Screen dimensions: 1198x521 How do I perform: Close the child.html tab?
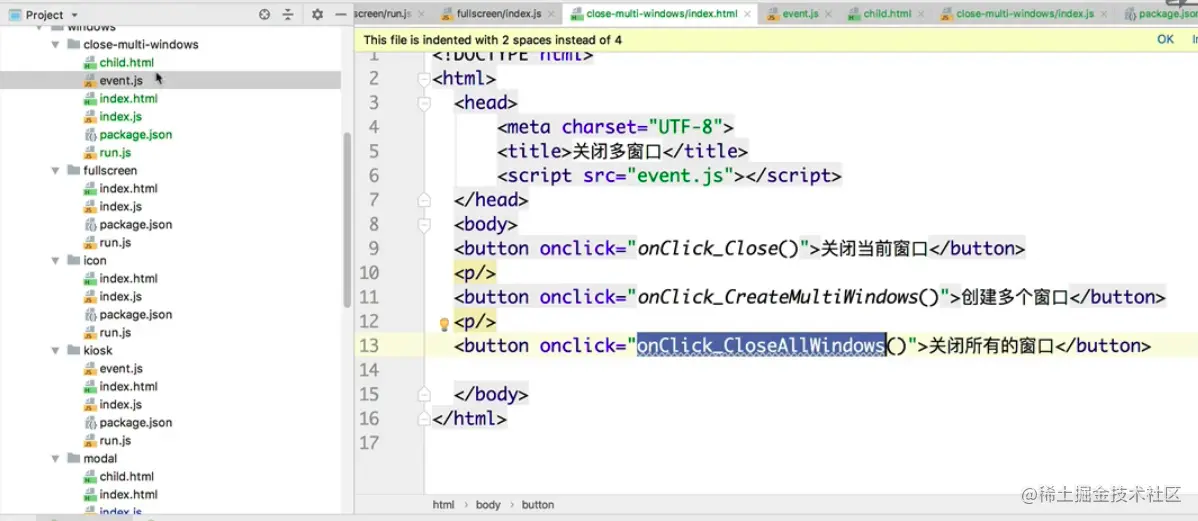tap(921, 14)
